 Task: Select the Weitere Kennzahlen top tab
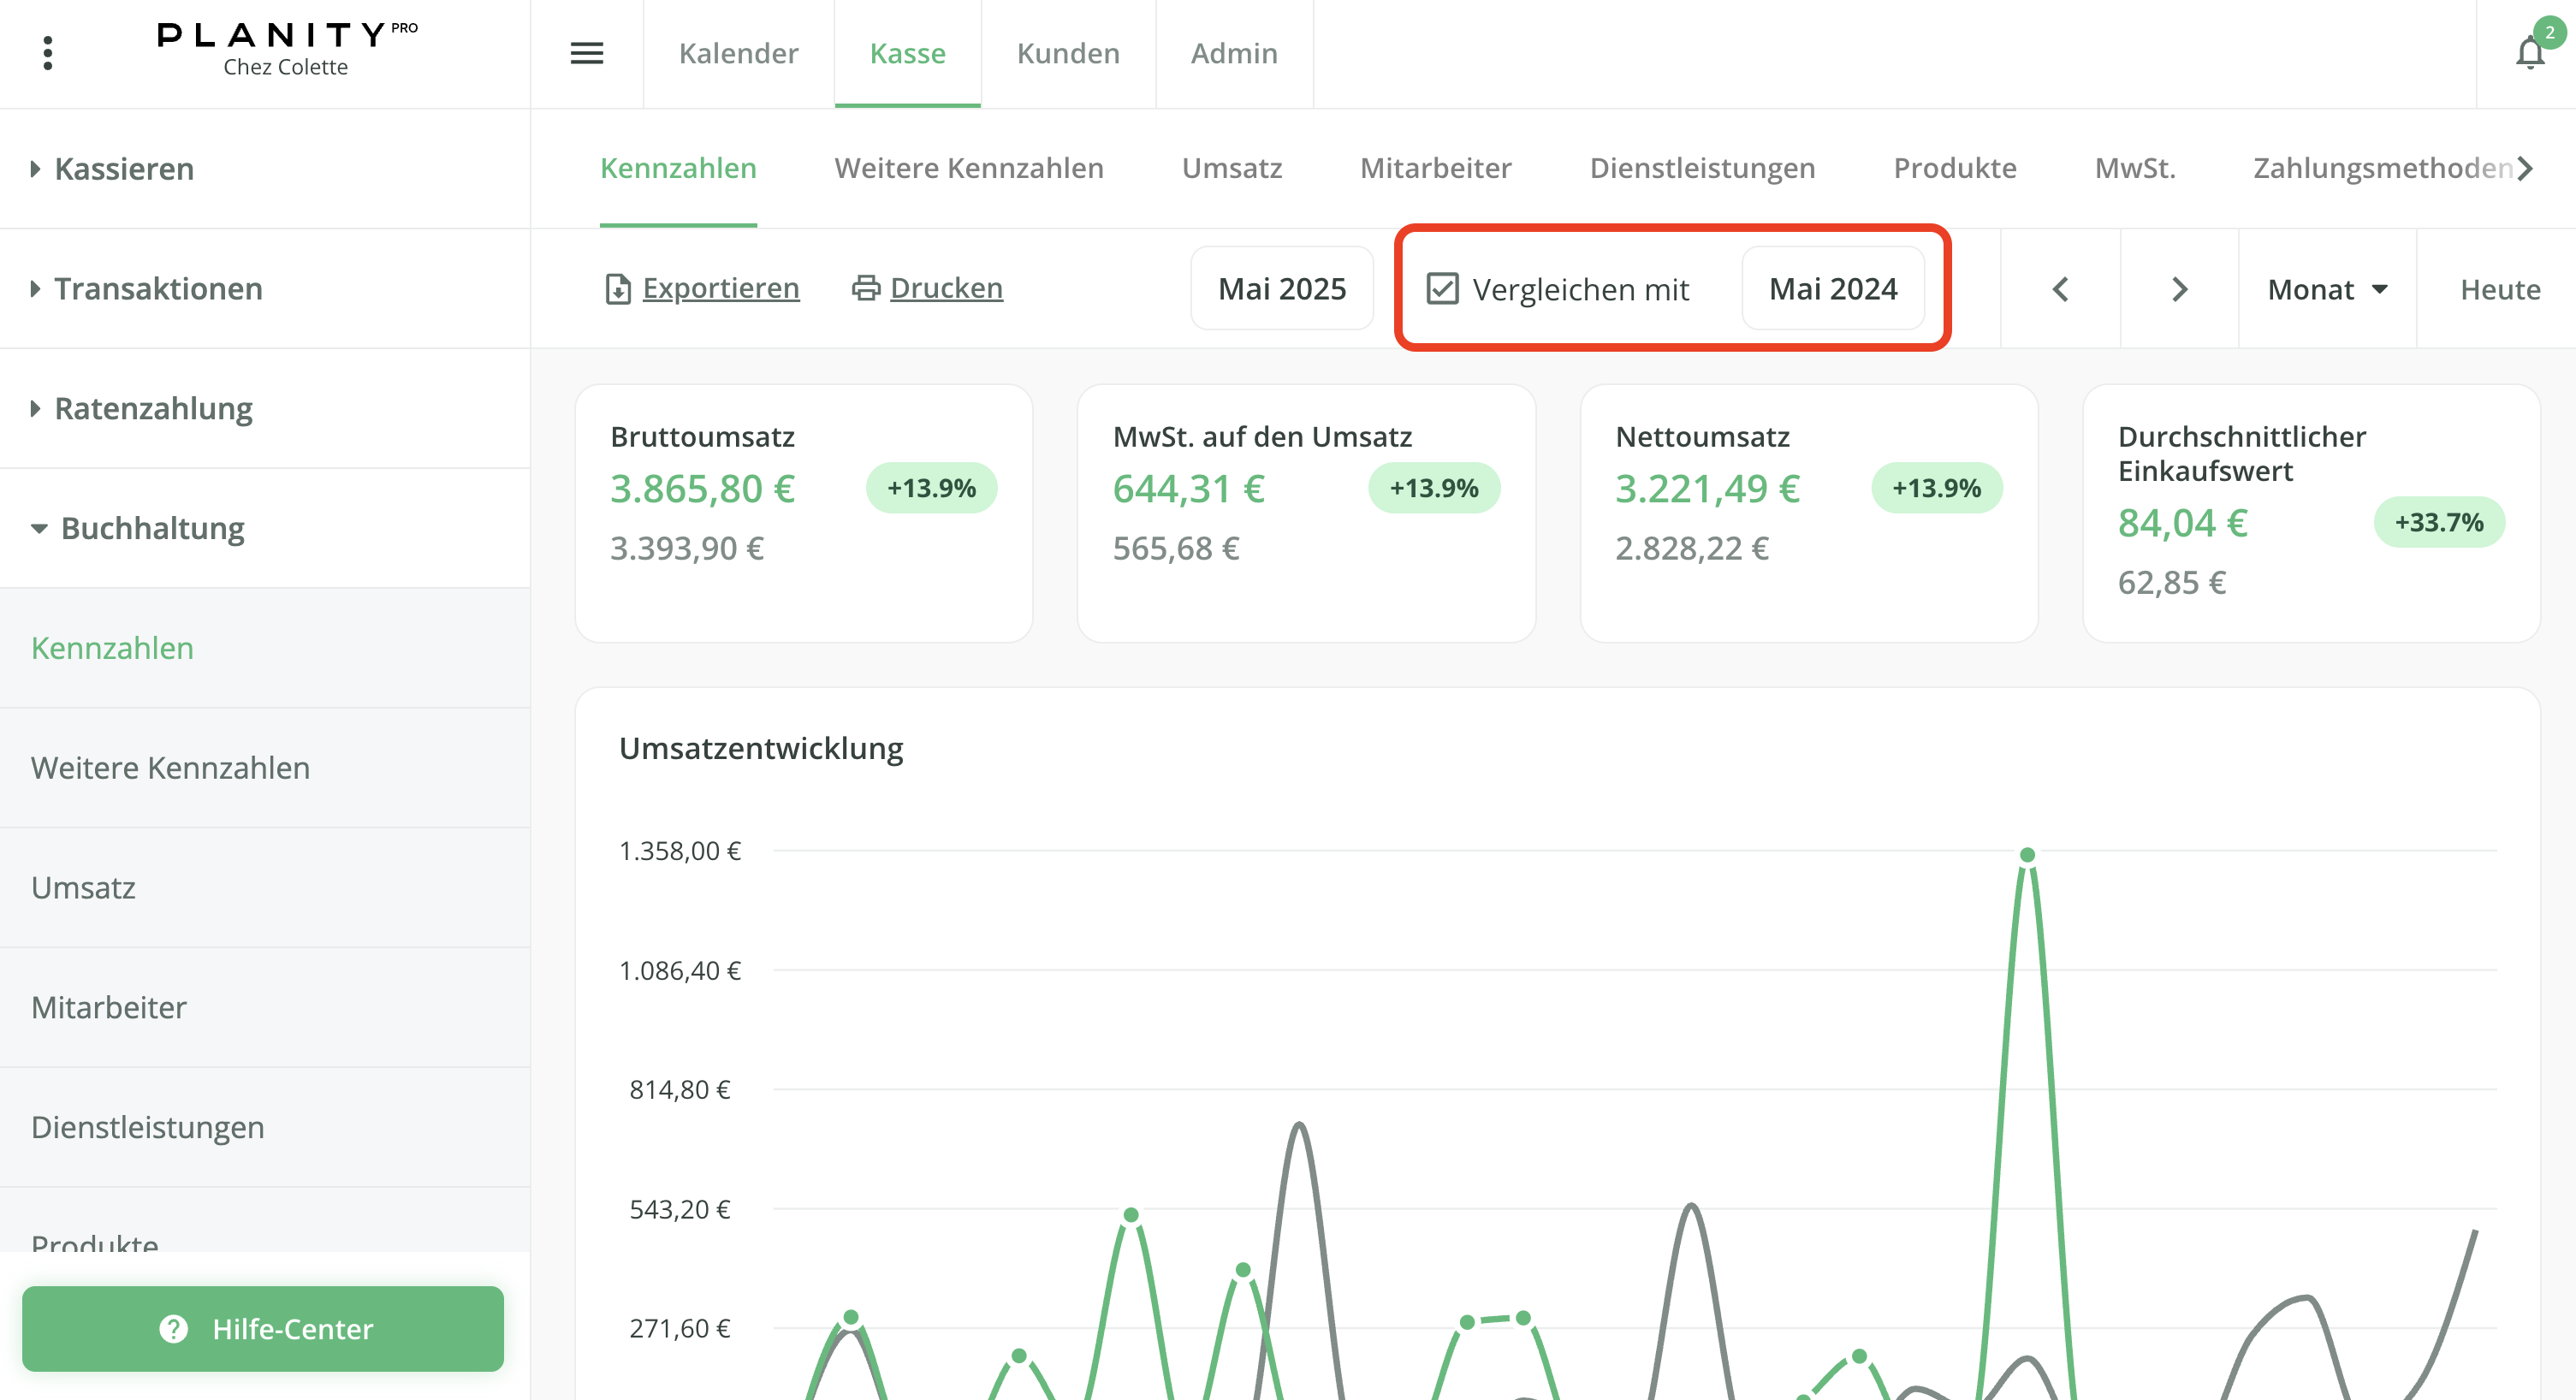tap(969, 168)
